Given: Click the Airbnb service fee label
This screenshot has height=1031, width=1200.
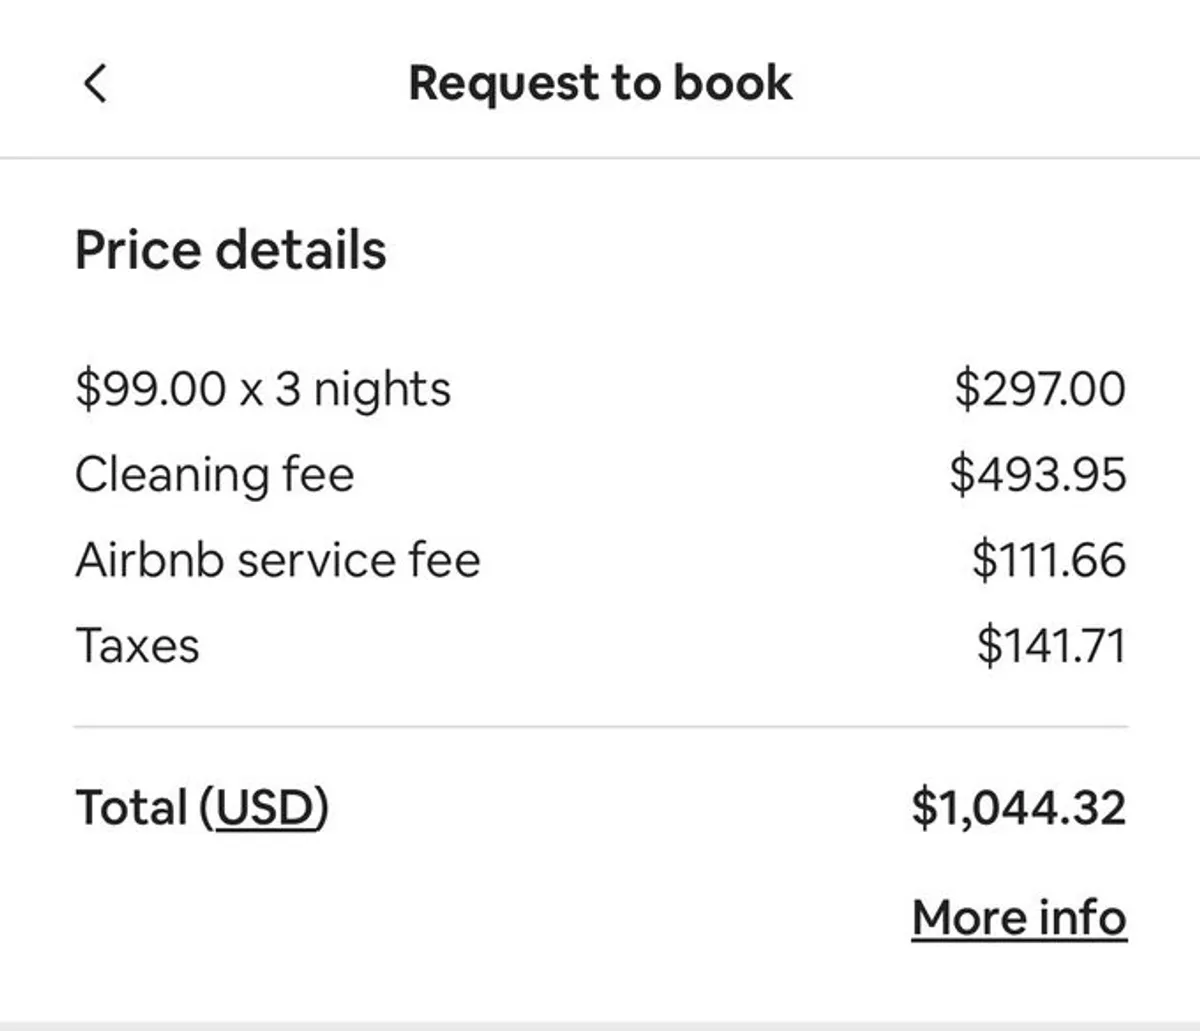Looking at the screenshot, I should tap(278, 560).
